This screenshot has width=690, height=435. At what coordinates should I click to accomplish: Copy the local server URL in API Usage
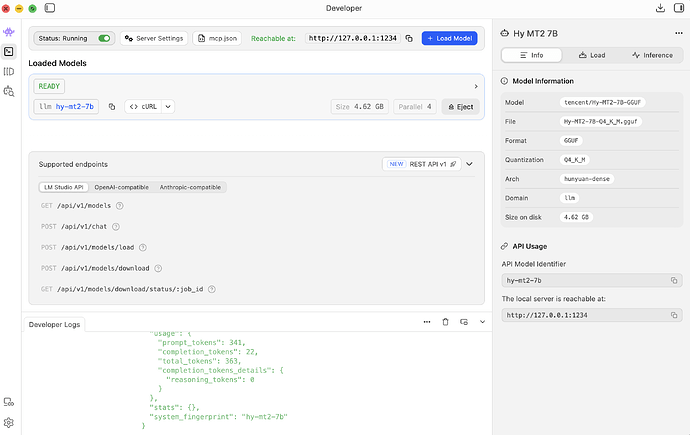pyautogui.click(x=674, y=315)
